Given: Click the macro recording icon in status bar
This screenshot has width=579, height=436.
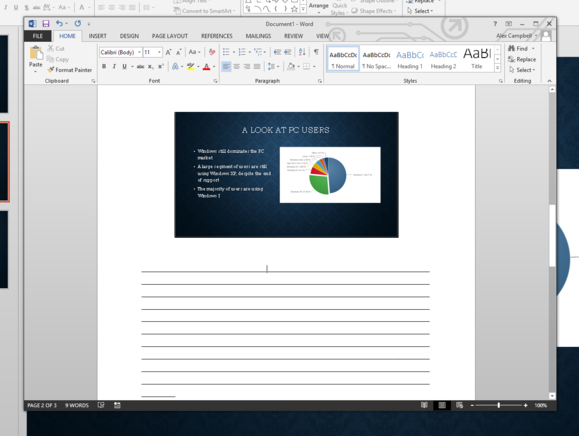Looking at the screenshot, I should (117, 405).
